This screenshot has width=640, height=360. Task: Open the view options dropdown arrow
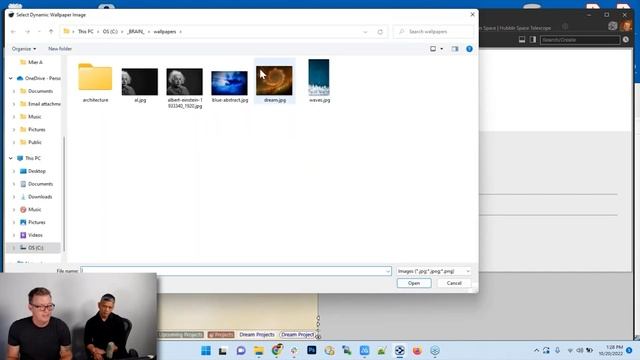click(442, 49)
